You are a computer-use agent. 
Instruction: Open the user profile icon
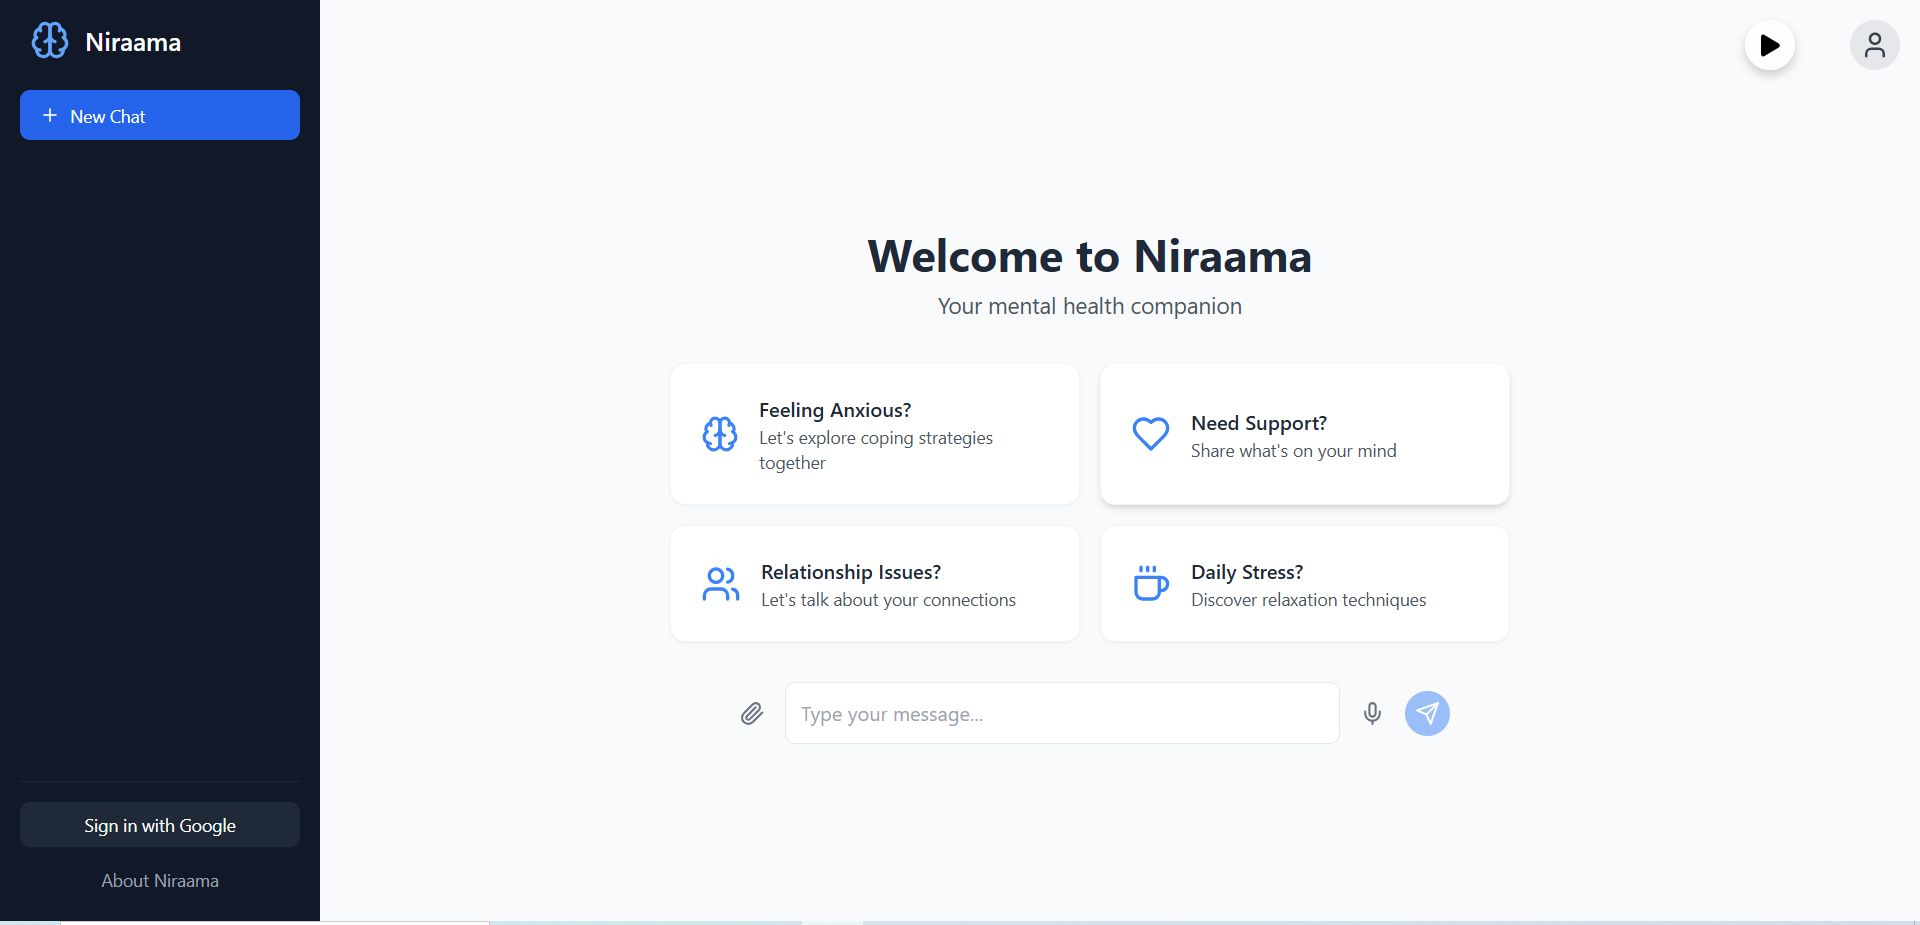tap(1875, 45)
